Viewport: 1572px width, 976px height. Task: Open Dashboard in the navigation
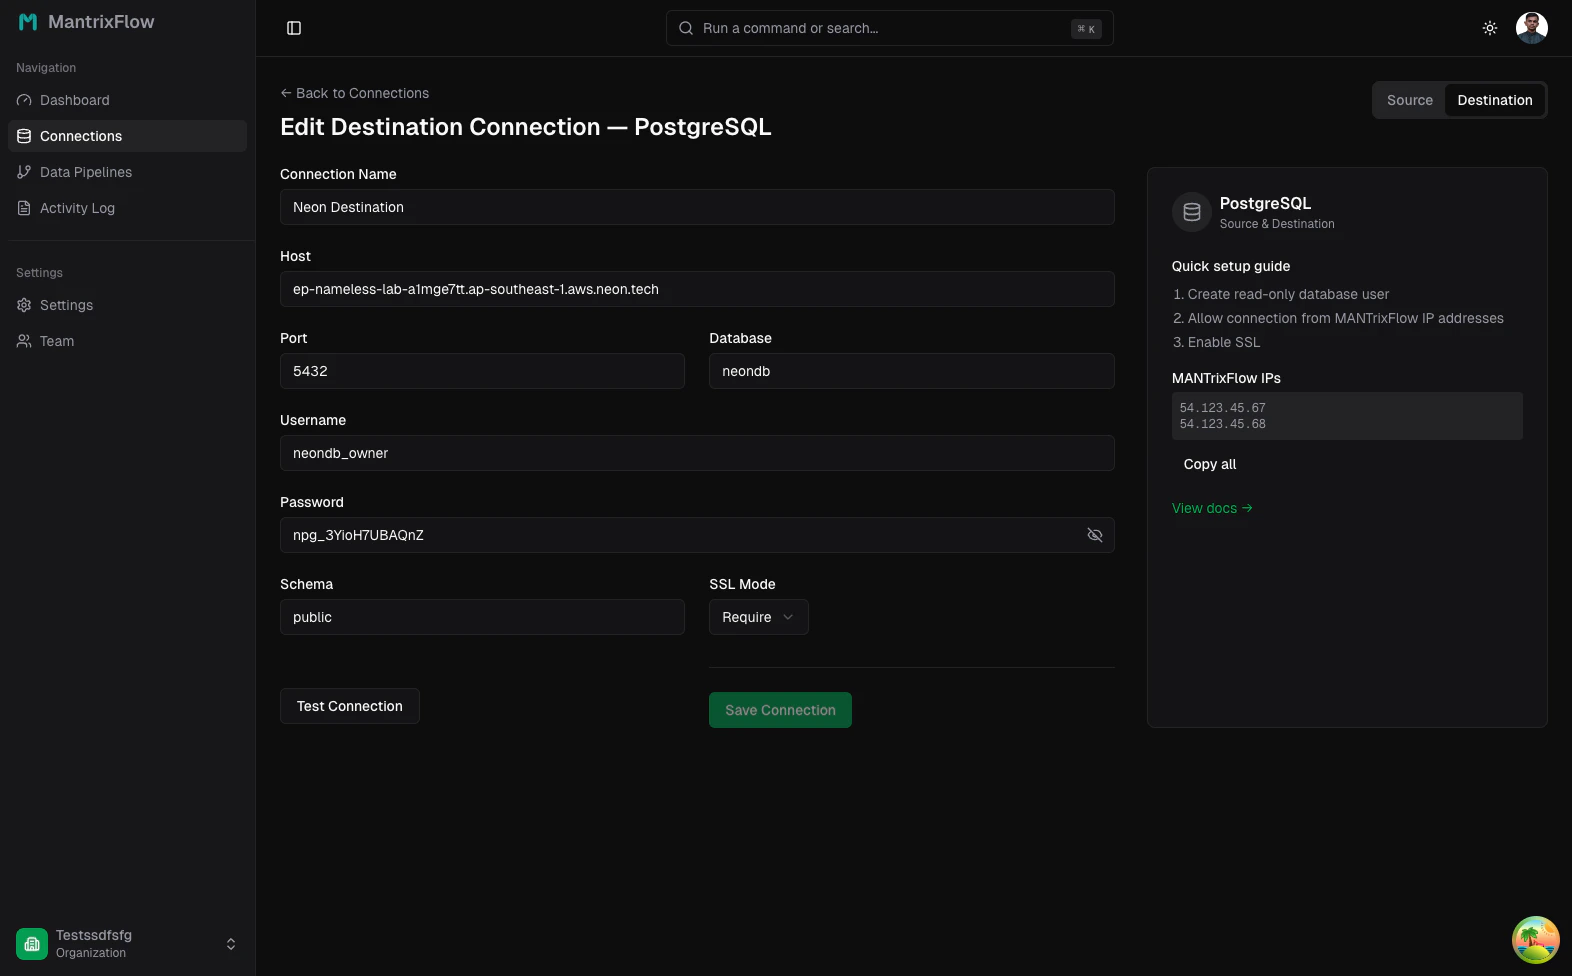coord(127,100)
